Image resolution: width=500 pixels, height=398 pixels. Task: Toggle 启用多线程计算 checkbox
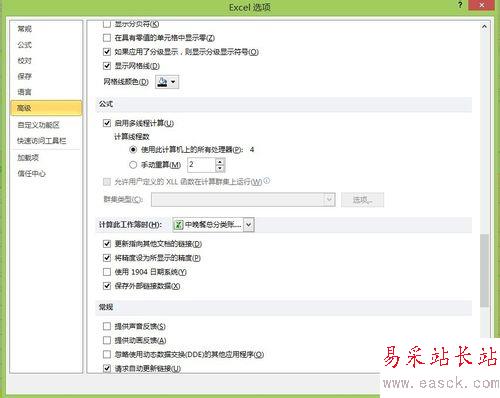point(107,123)
